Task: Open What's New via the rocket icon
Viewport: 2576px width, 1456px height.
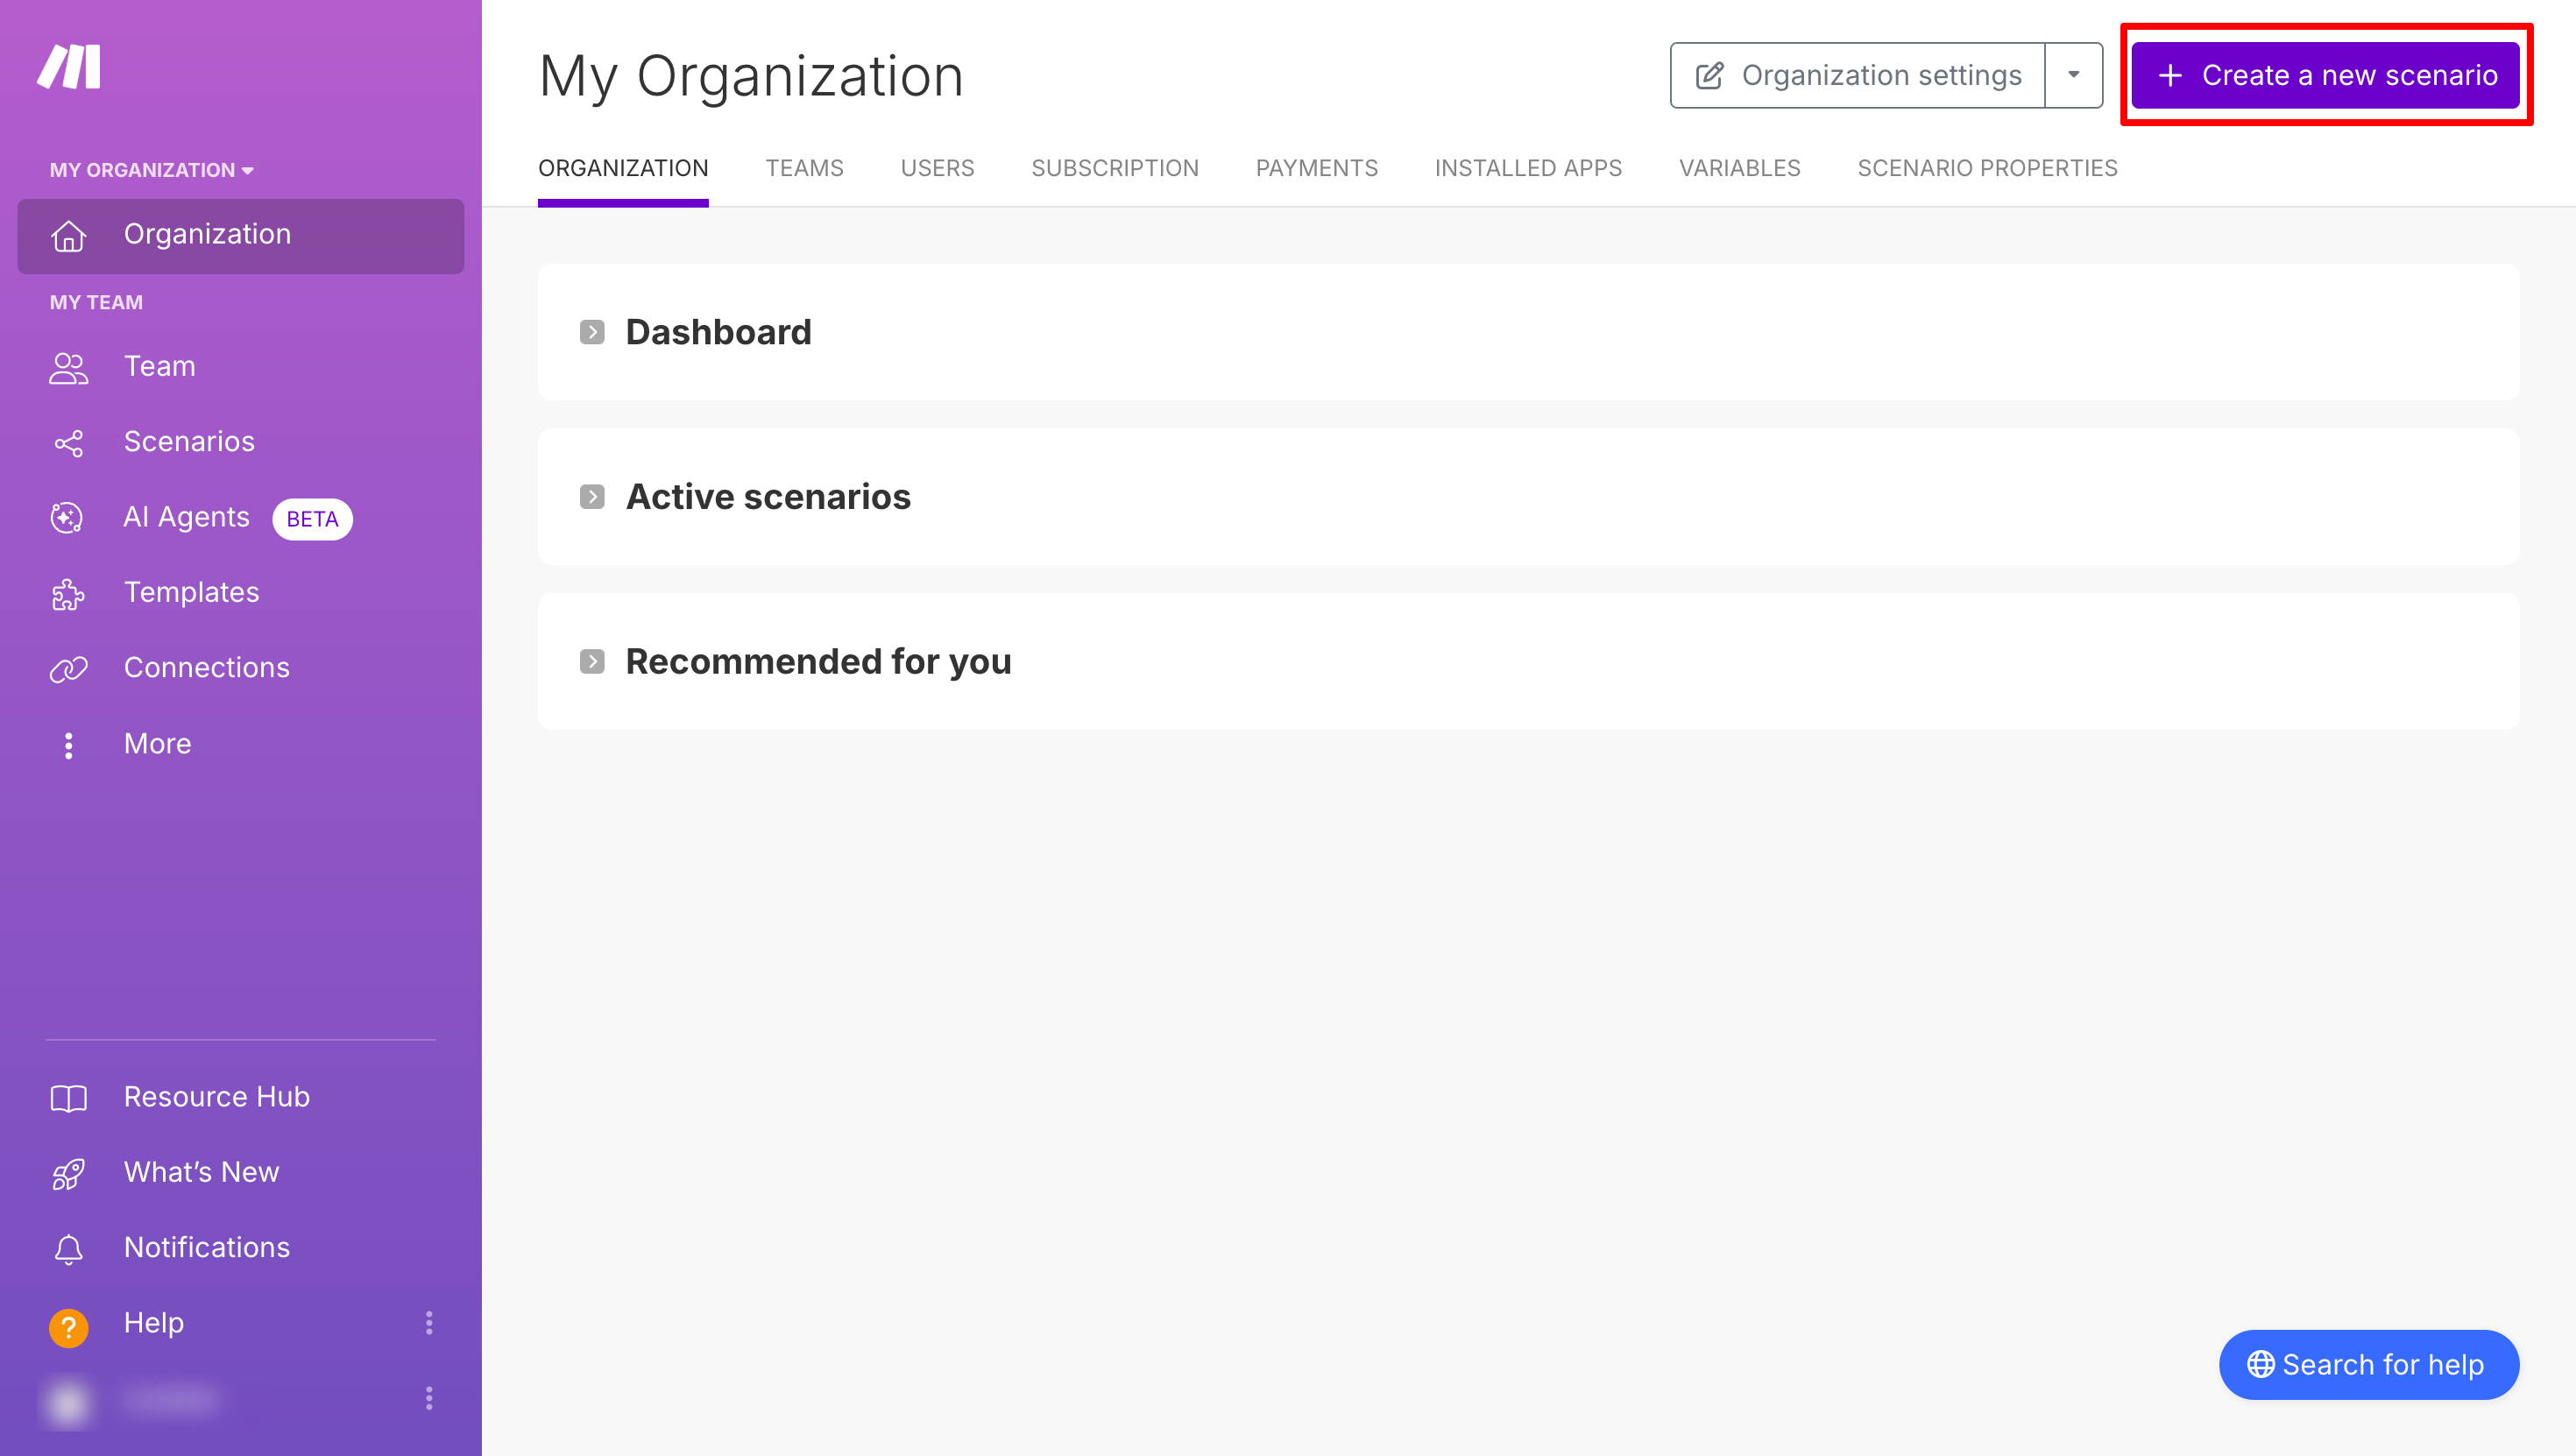Action: coord(68,1172)
